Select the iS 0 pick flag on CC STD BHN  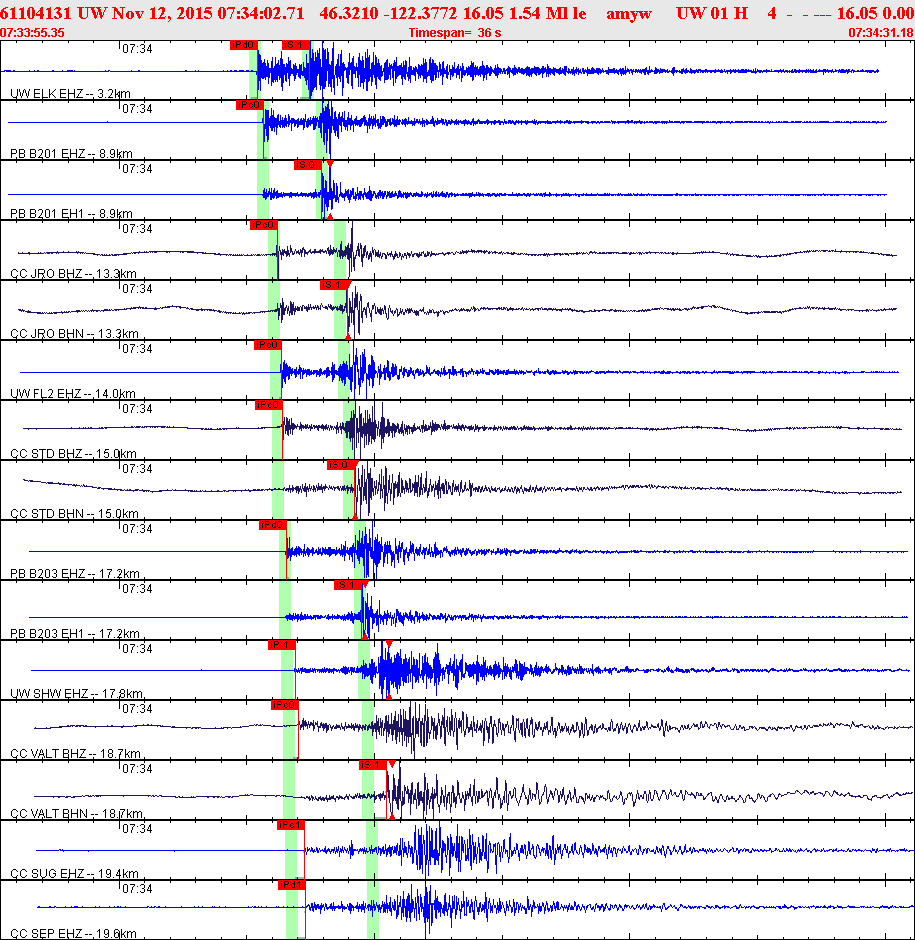tap(341, 465)
